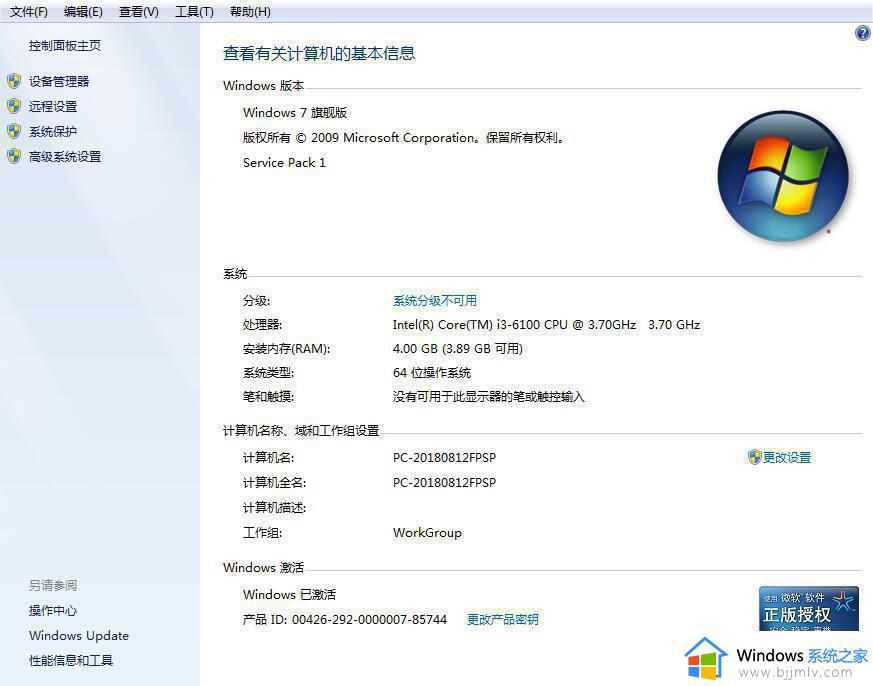873x686 pixels.
Task: Click the RAM value 4.00 GB
Action: [458, 349]
